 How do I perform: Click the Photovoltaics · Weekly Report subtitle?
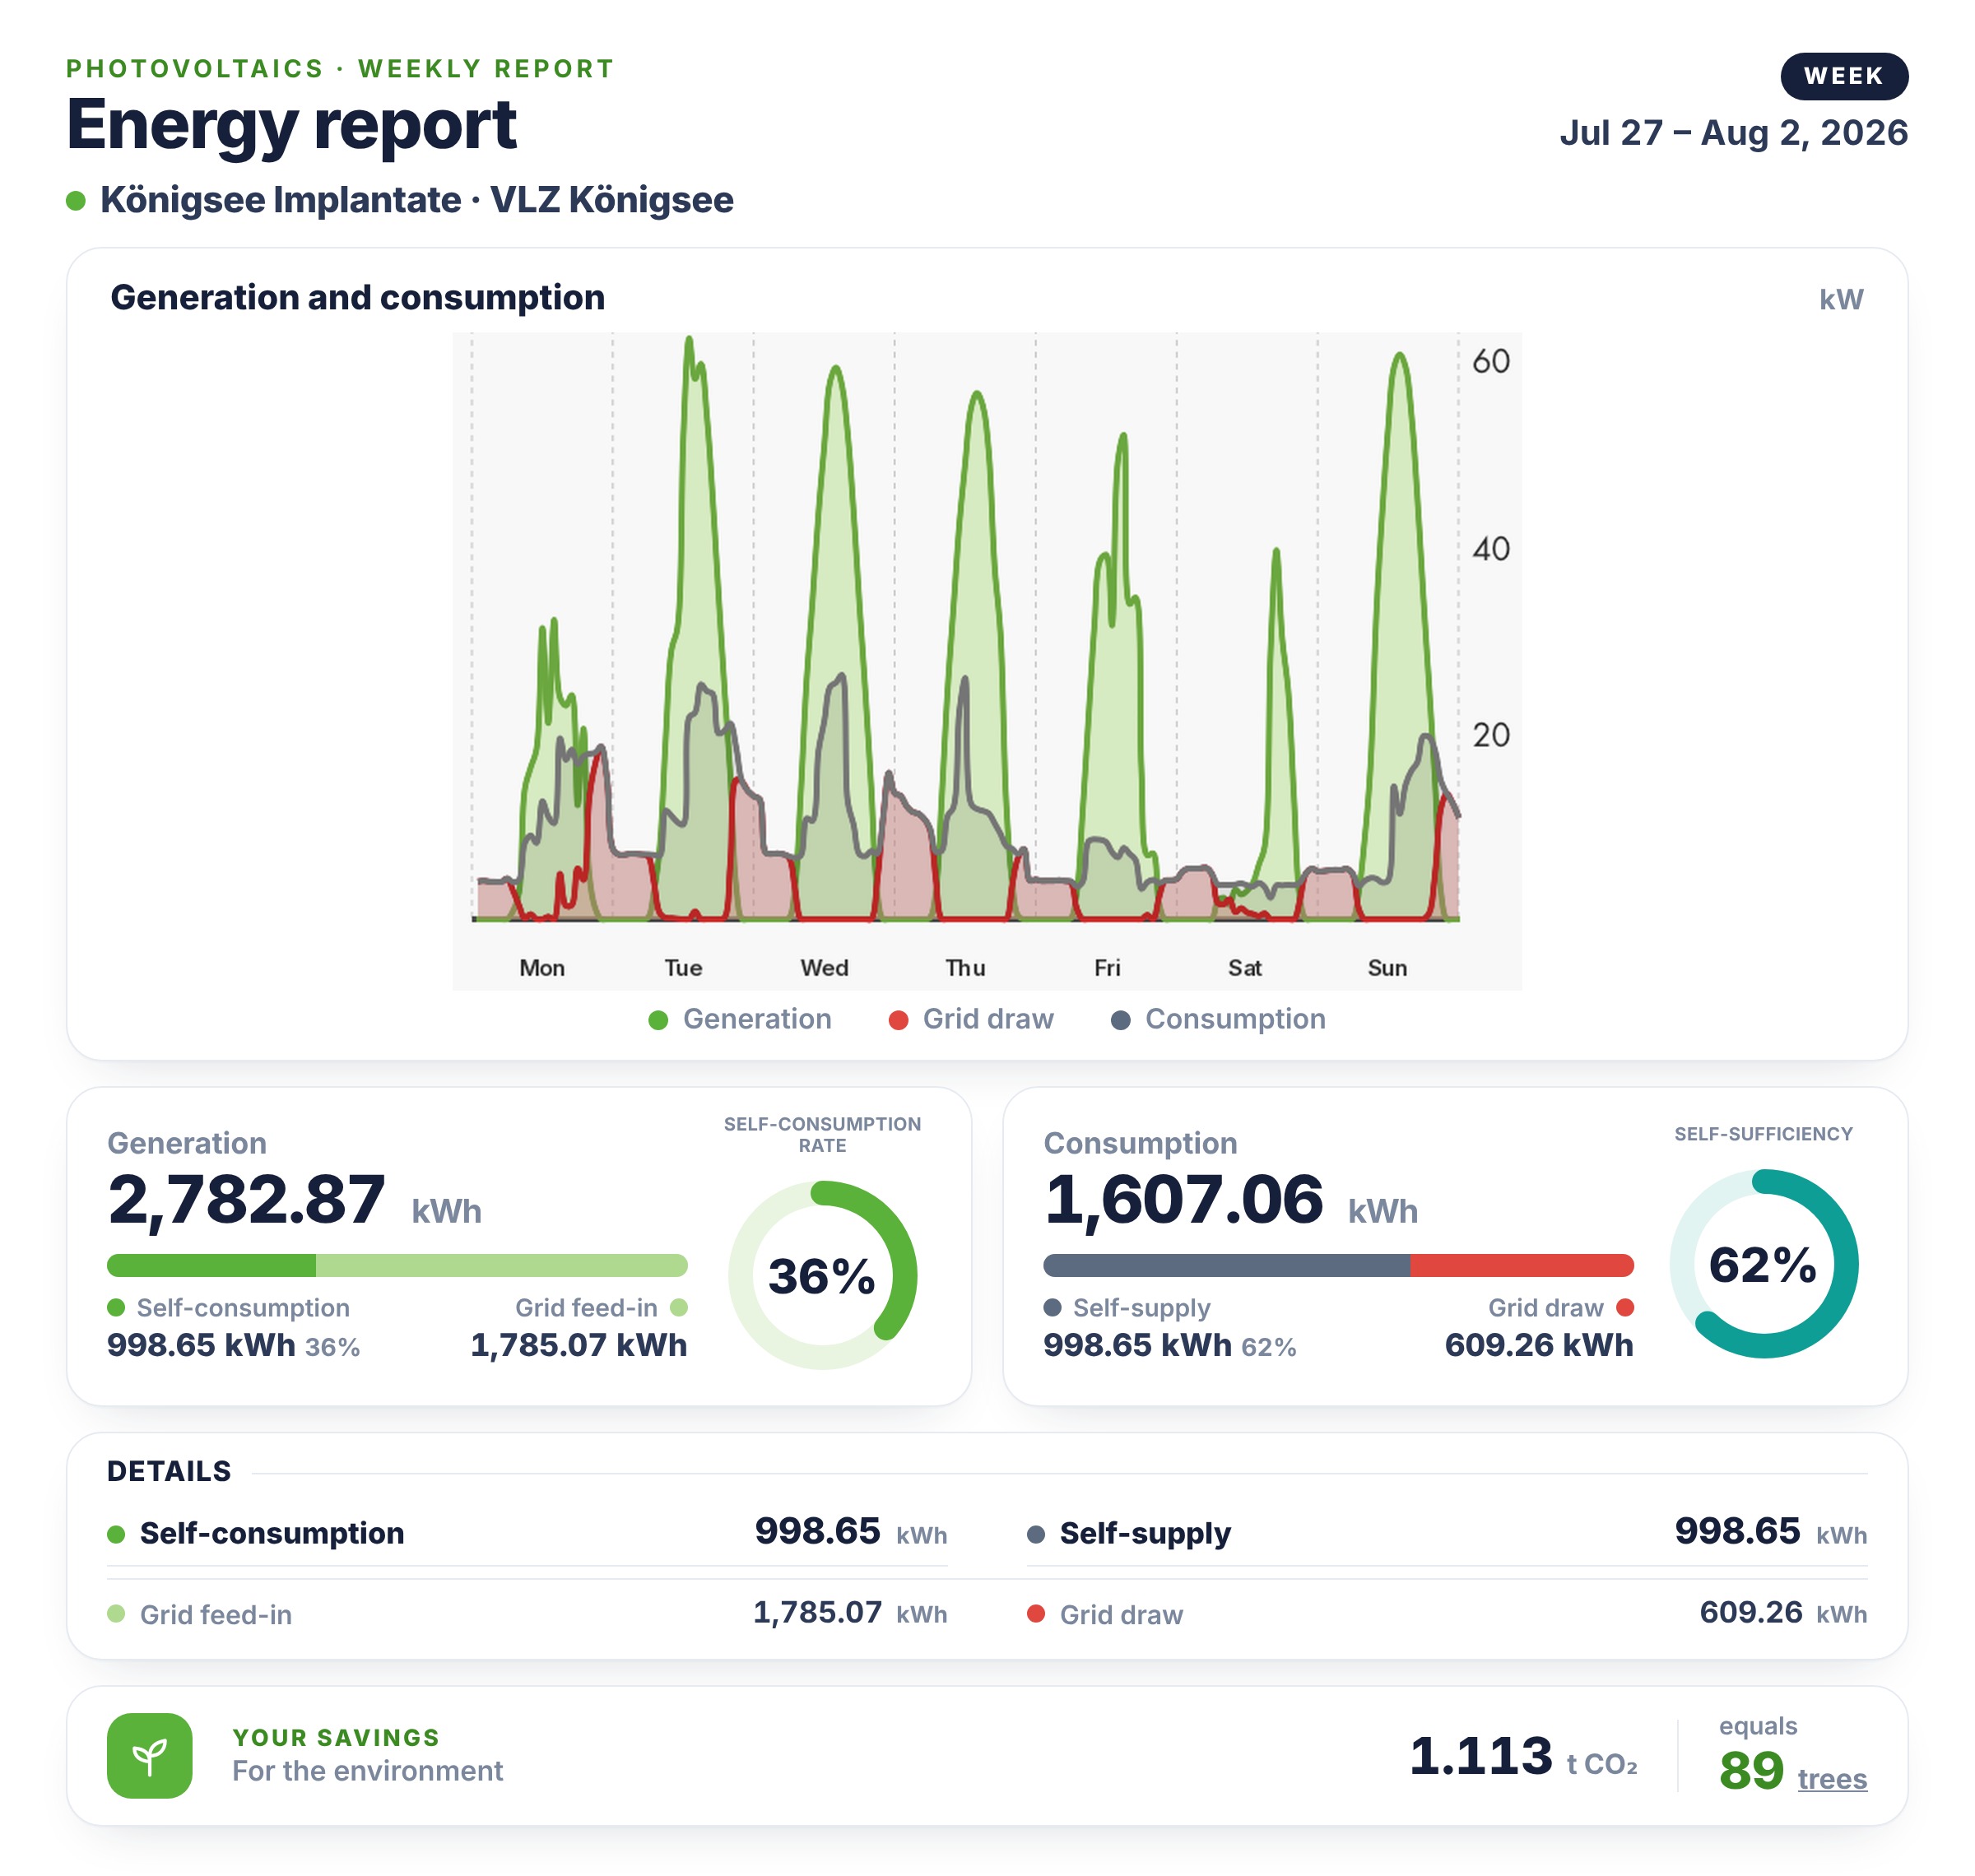(340, 69)
